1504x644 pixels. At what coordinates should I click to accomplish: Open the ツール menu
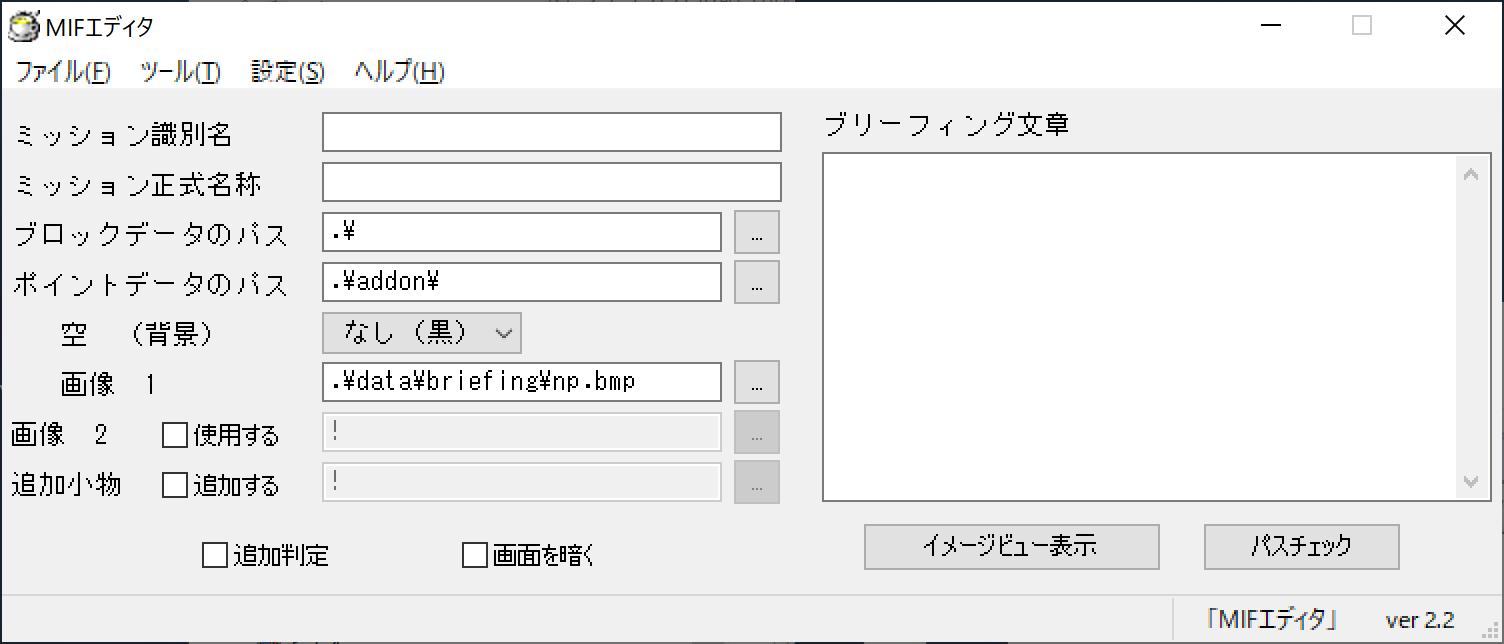180,72
